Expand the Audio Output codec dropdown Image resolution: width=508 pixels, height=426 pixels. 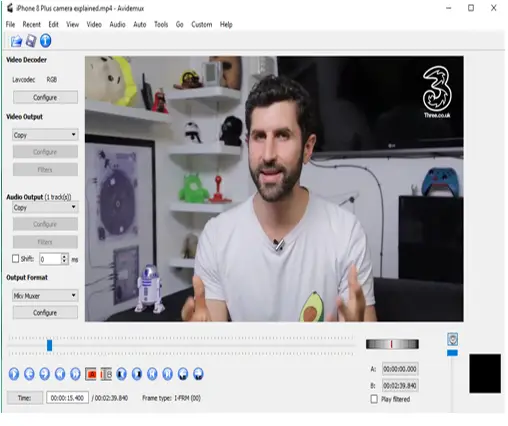(x=45, y=207)
